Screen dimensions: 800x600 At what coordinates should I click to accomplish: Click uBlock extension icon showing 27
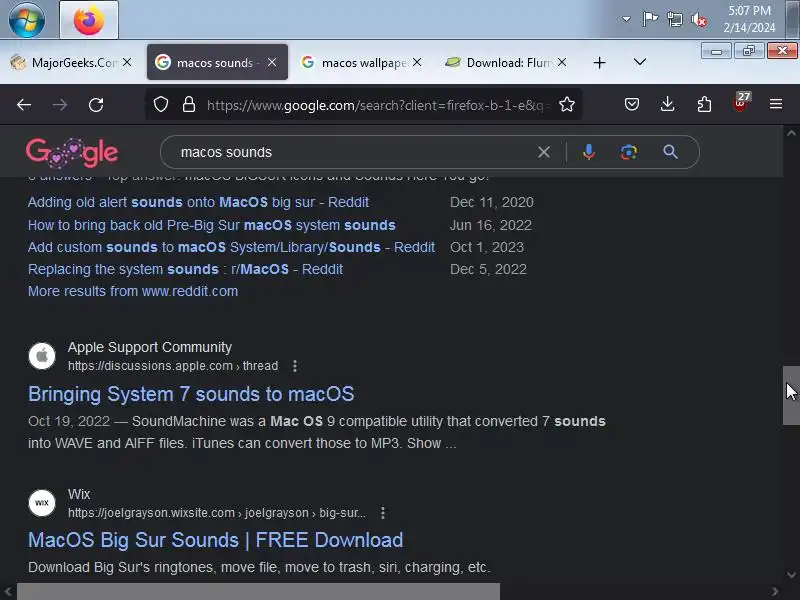pyautogui.click(x=741, y=103)
